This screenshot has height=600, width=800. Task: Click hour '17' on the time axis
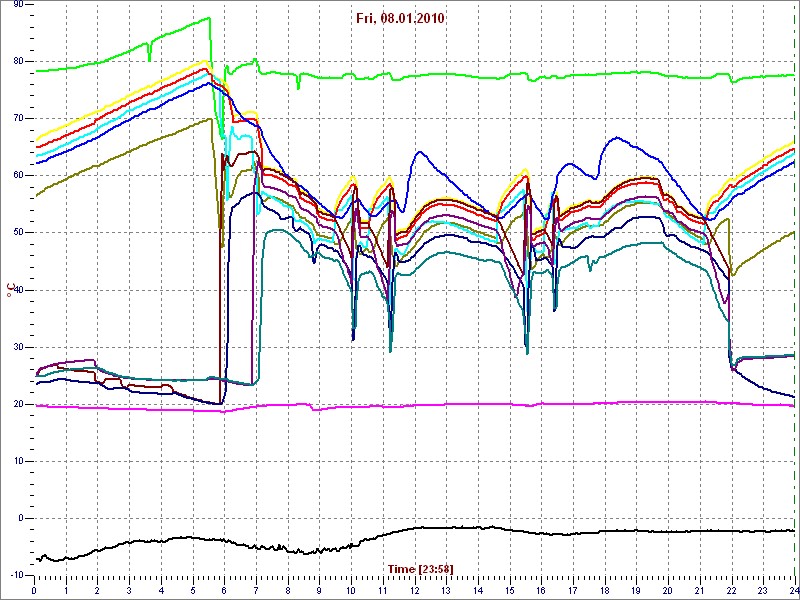pyautogui.click(x=573, y=588)
